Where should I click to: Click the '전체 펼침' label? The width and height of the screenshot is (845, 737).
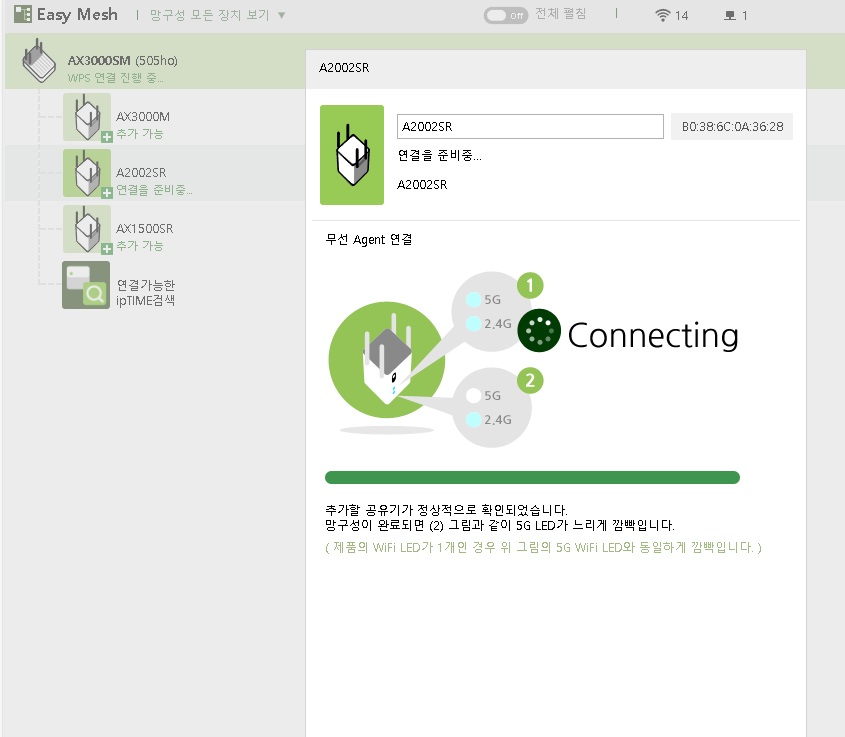[560, 14]
